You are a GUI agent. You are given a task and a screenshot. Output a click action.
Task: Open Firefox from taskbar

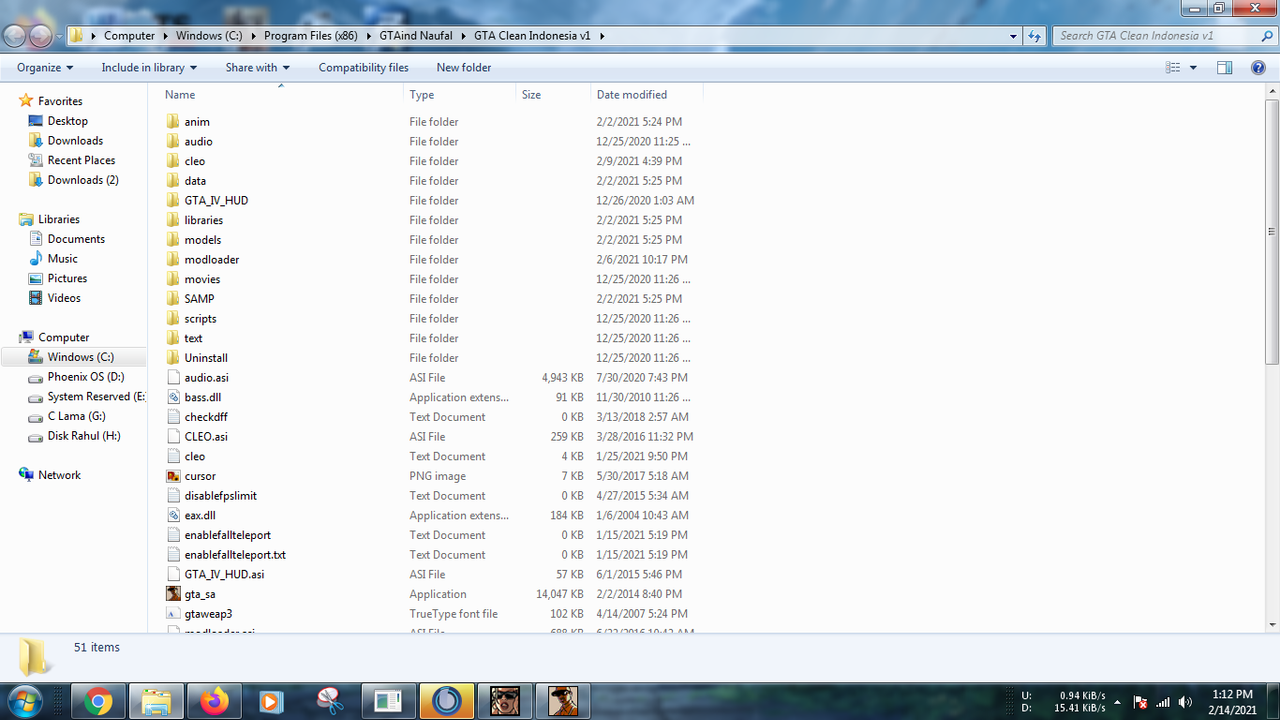[x=214, y=701]
